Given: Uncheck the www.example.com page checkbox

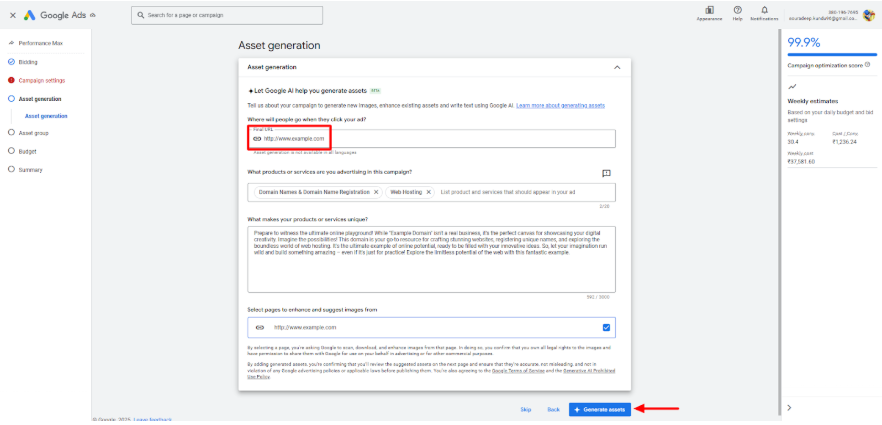Looking at the screenshot, I should pyautogui.click(x=606, y=327).
